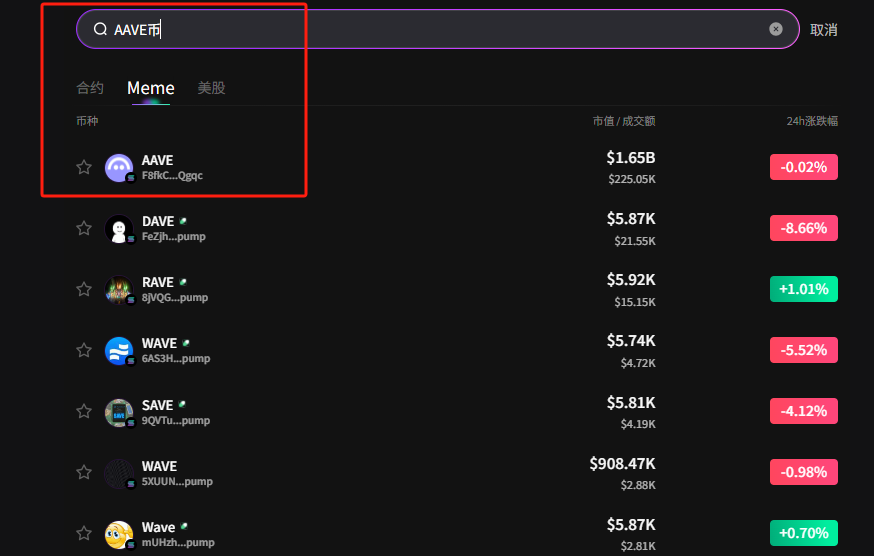Switch to the 美股 tab
The image size is (874, 556).
[x=211, y=88]
